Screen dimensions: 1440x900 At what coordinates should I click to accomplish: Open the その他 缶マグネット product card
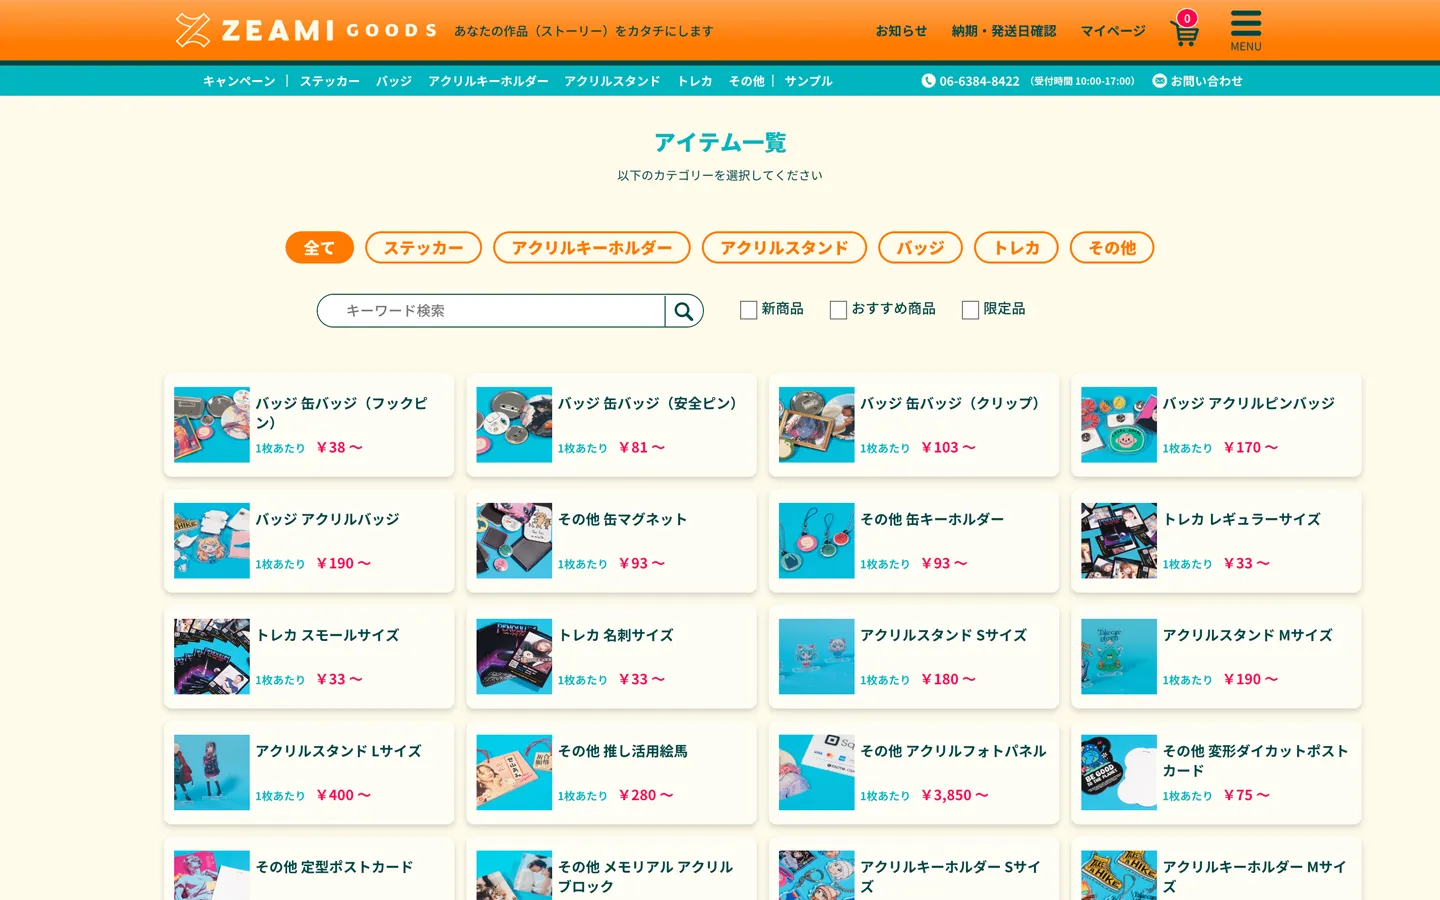pos(611,541)
